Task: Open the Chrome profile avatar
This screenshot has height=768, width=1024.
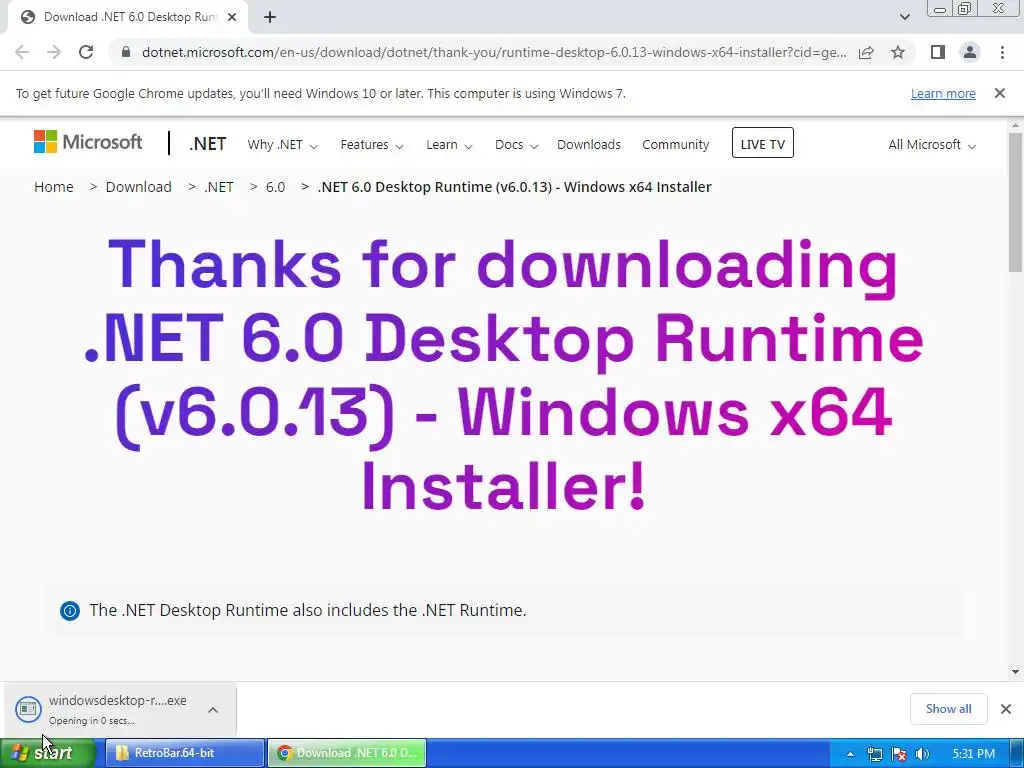Action: (970, 52)
